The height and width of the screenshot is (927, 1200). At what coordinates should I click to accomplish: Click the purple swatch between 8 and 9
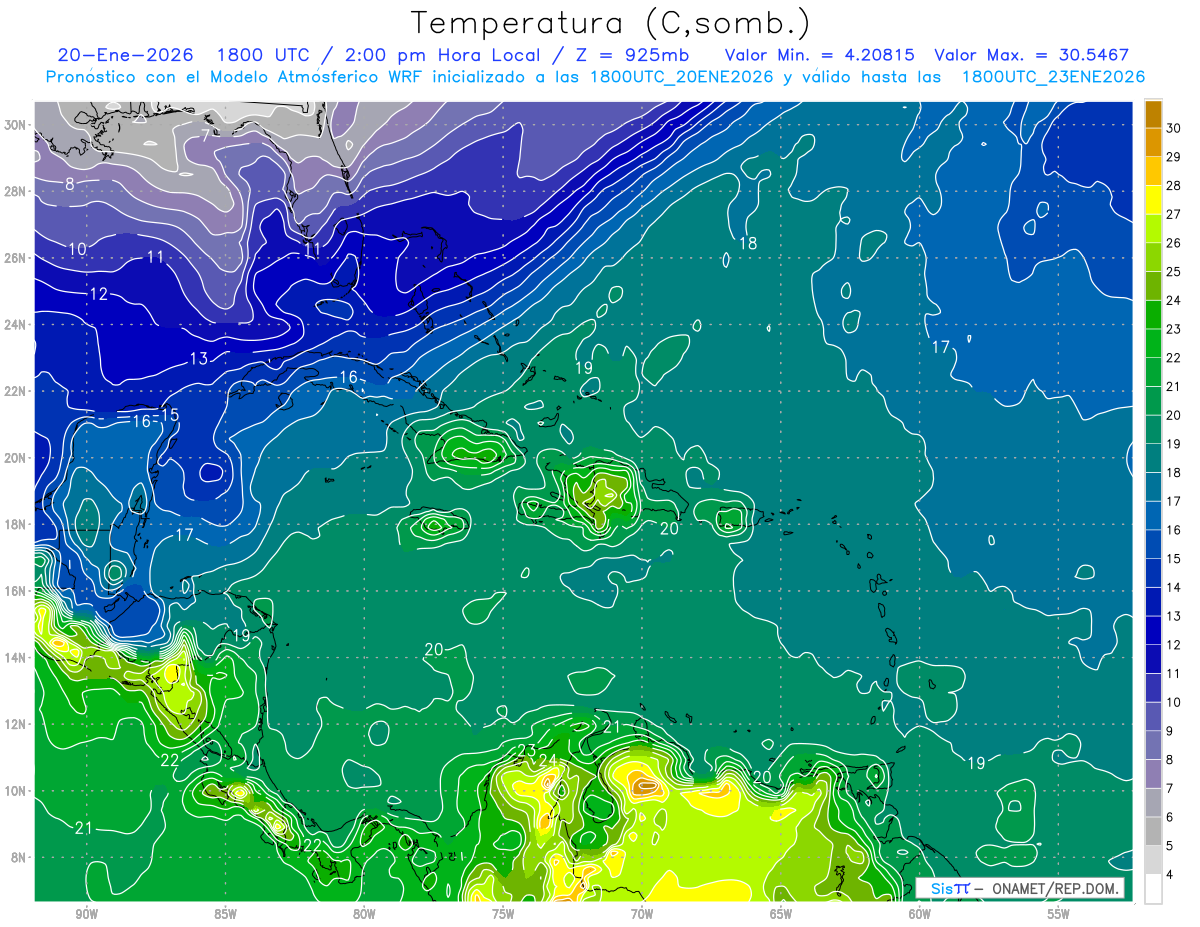pos(1153,745)
